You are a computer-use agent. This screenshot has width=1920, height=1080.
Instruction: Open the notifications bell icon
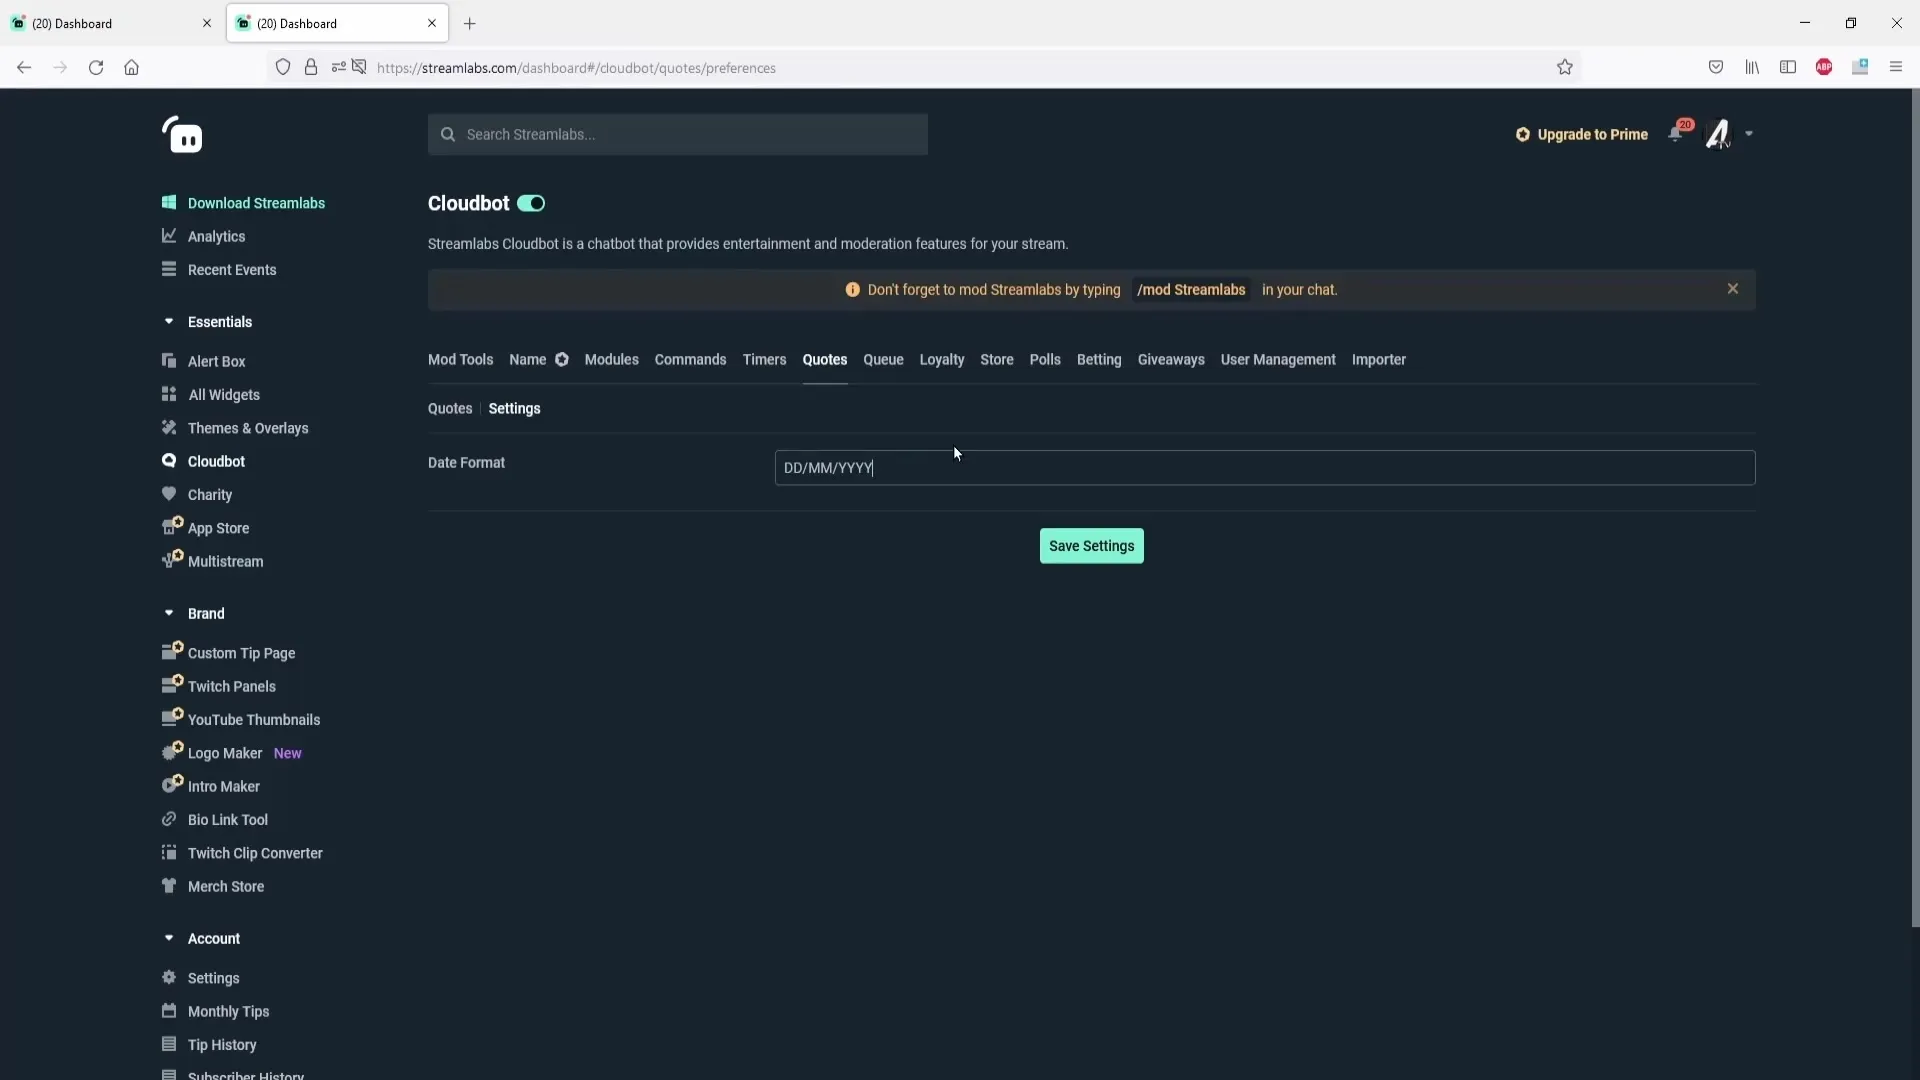click(x=1676, y=134)
